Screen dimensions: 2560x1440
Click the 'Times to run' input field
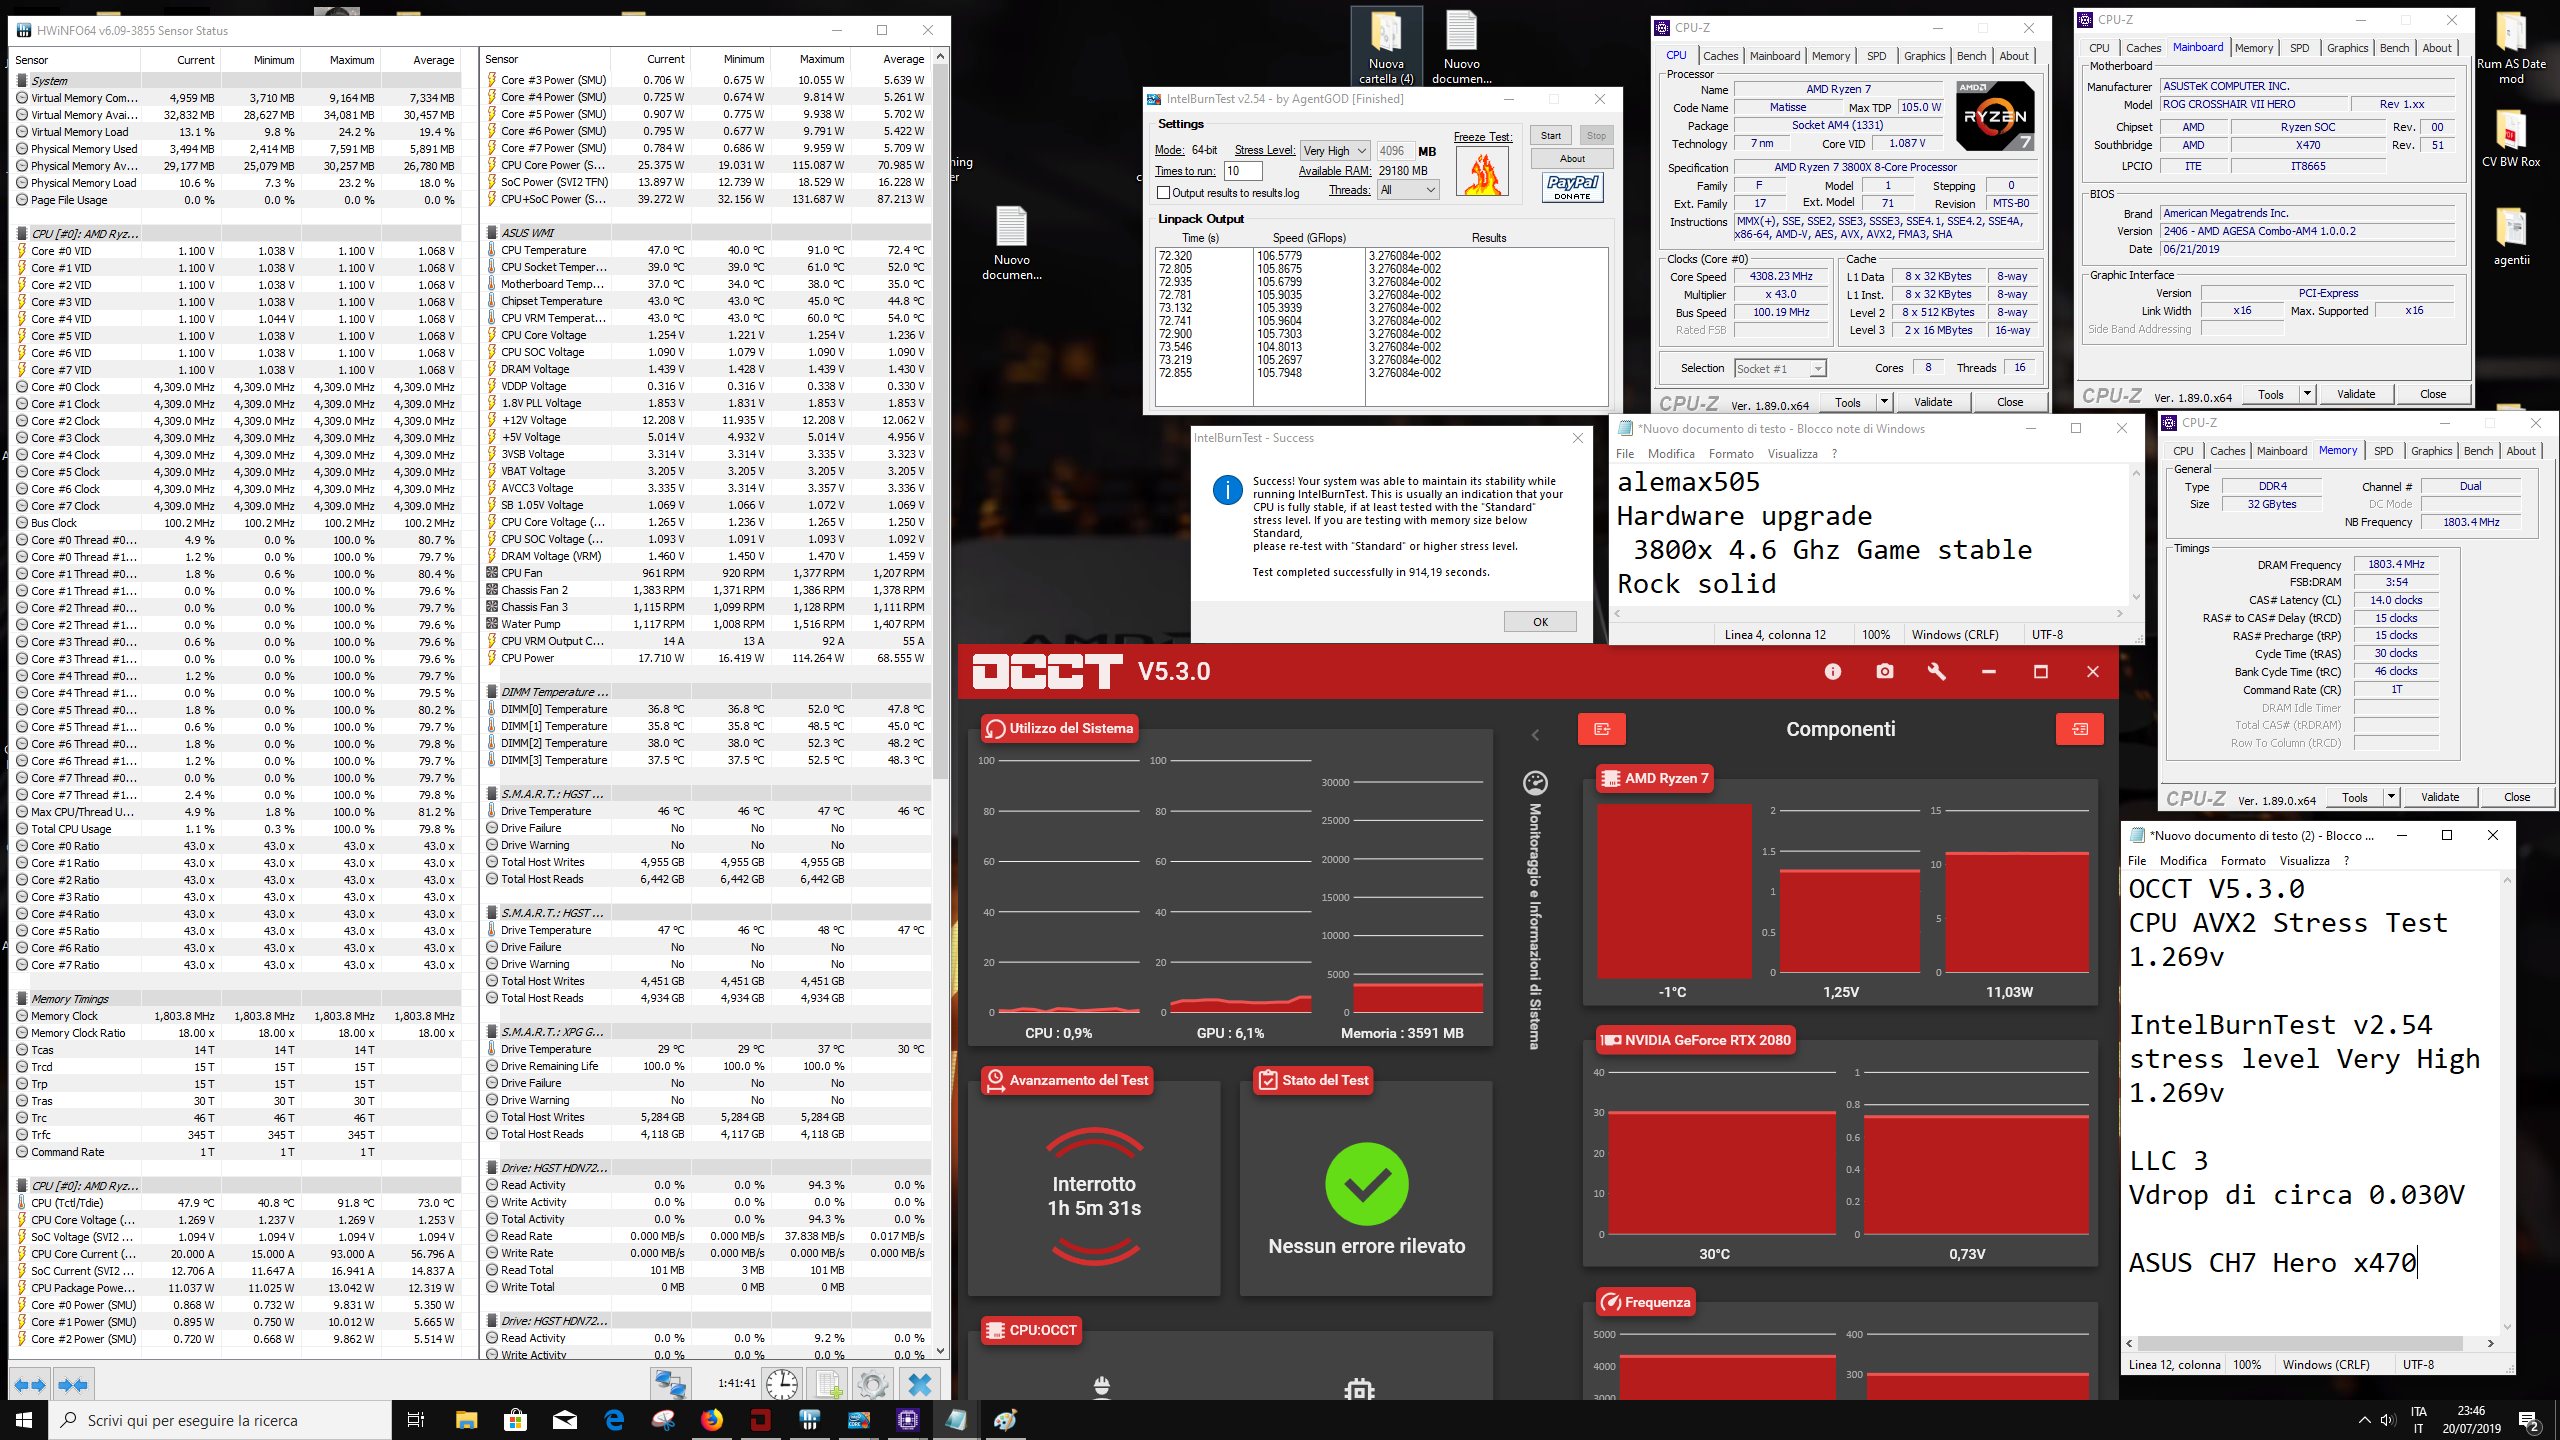[1243, 171]
